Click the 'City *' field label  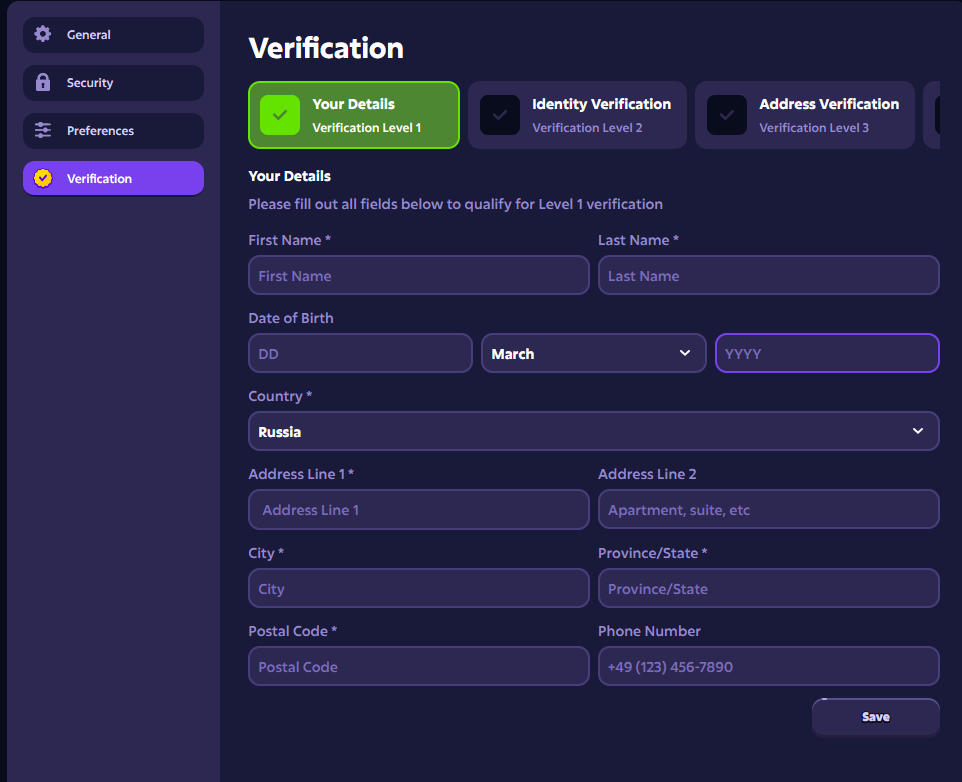pyautogui.click(x=266, y=553)
